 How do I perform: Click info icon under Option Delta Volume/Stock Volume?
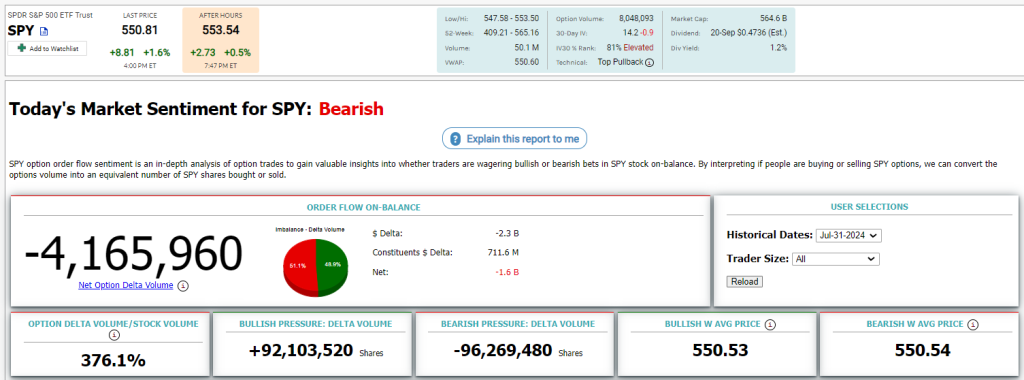click(114, 335)
